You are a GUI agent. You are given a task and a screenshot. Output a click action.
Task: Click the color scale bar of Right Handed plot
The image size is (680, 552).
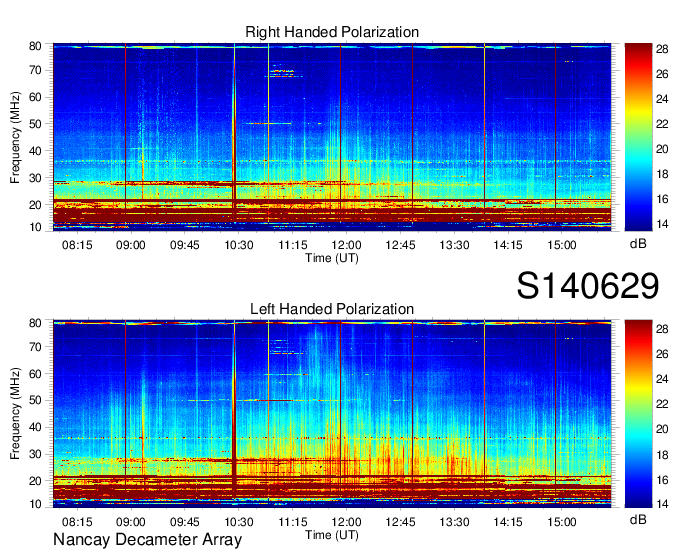[x=638, y=137]
